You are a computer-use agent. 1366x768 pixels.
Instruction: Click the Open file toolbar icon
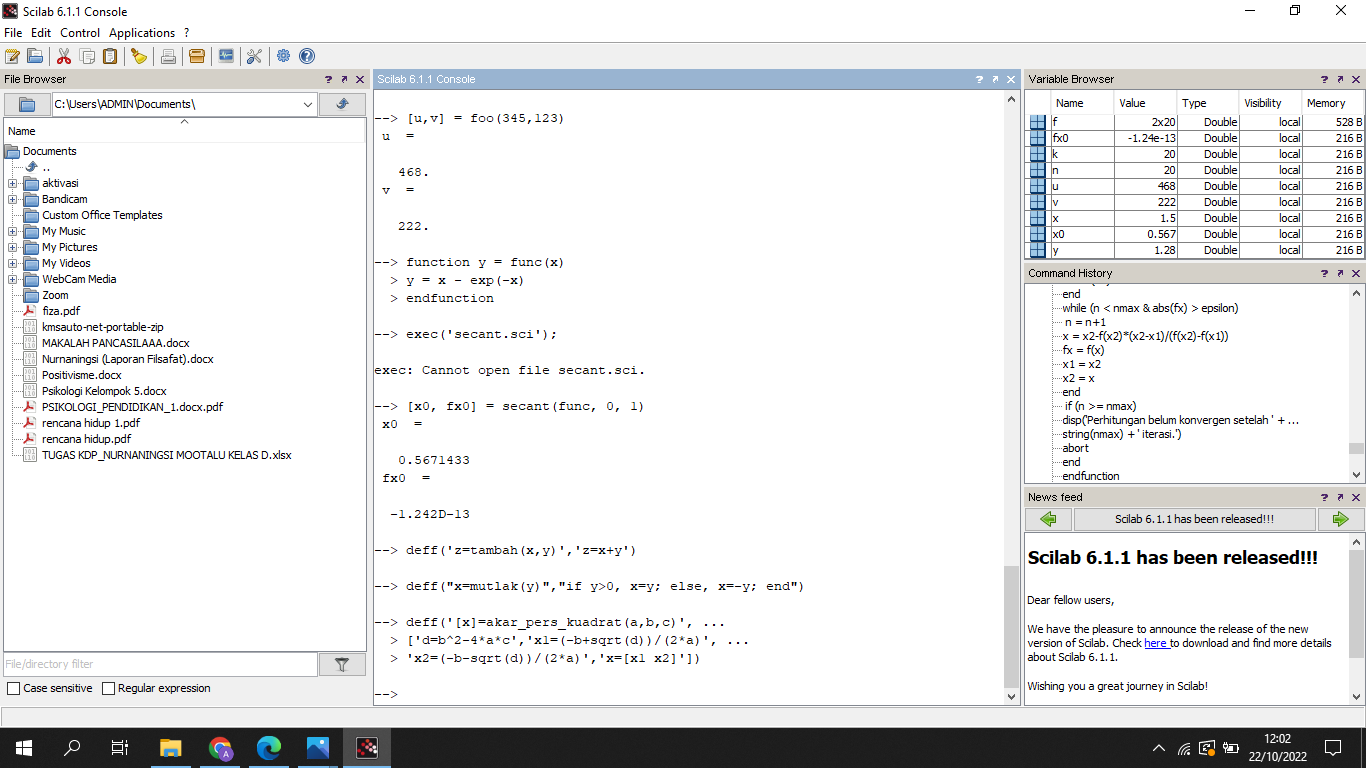(35, 56)
